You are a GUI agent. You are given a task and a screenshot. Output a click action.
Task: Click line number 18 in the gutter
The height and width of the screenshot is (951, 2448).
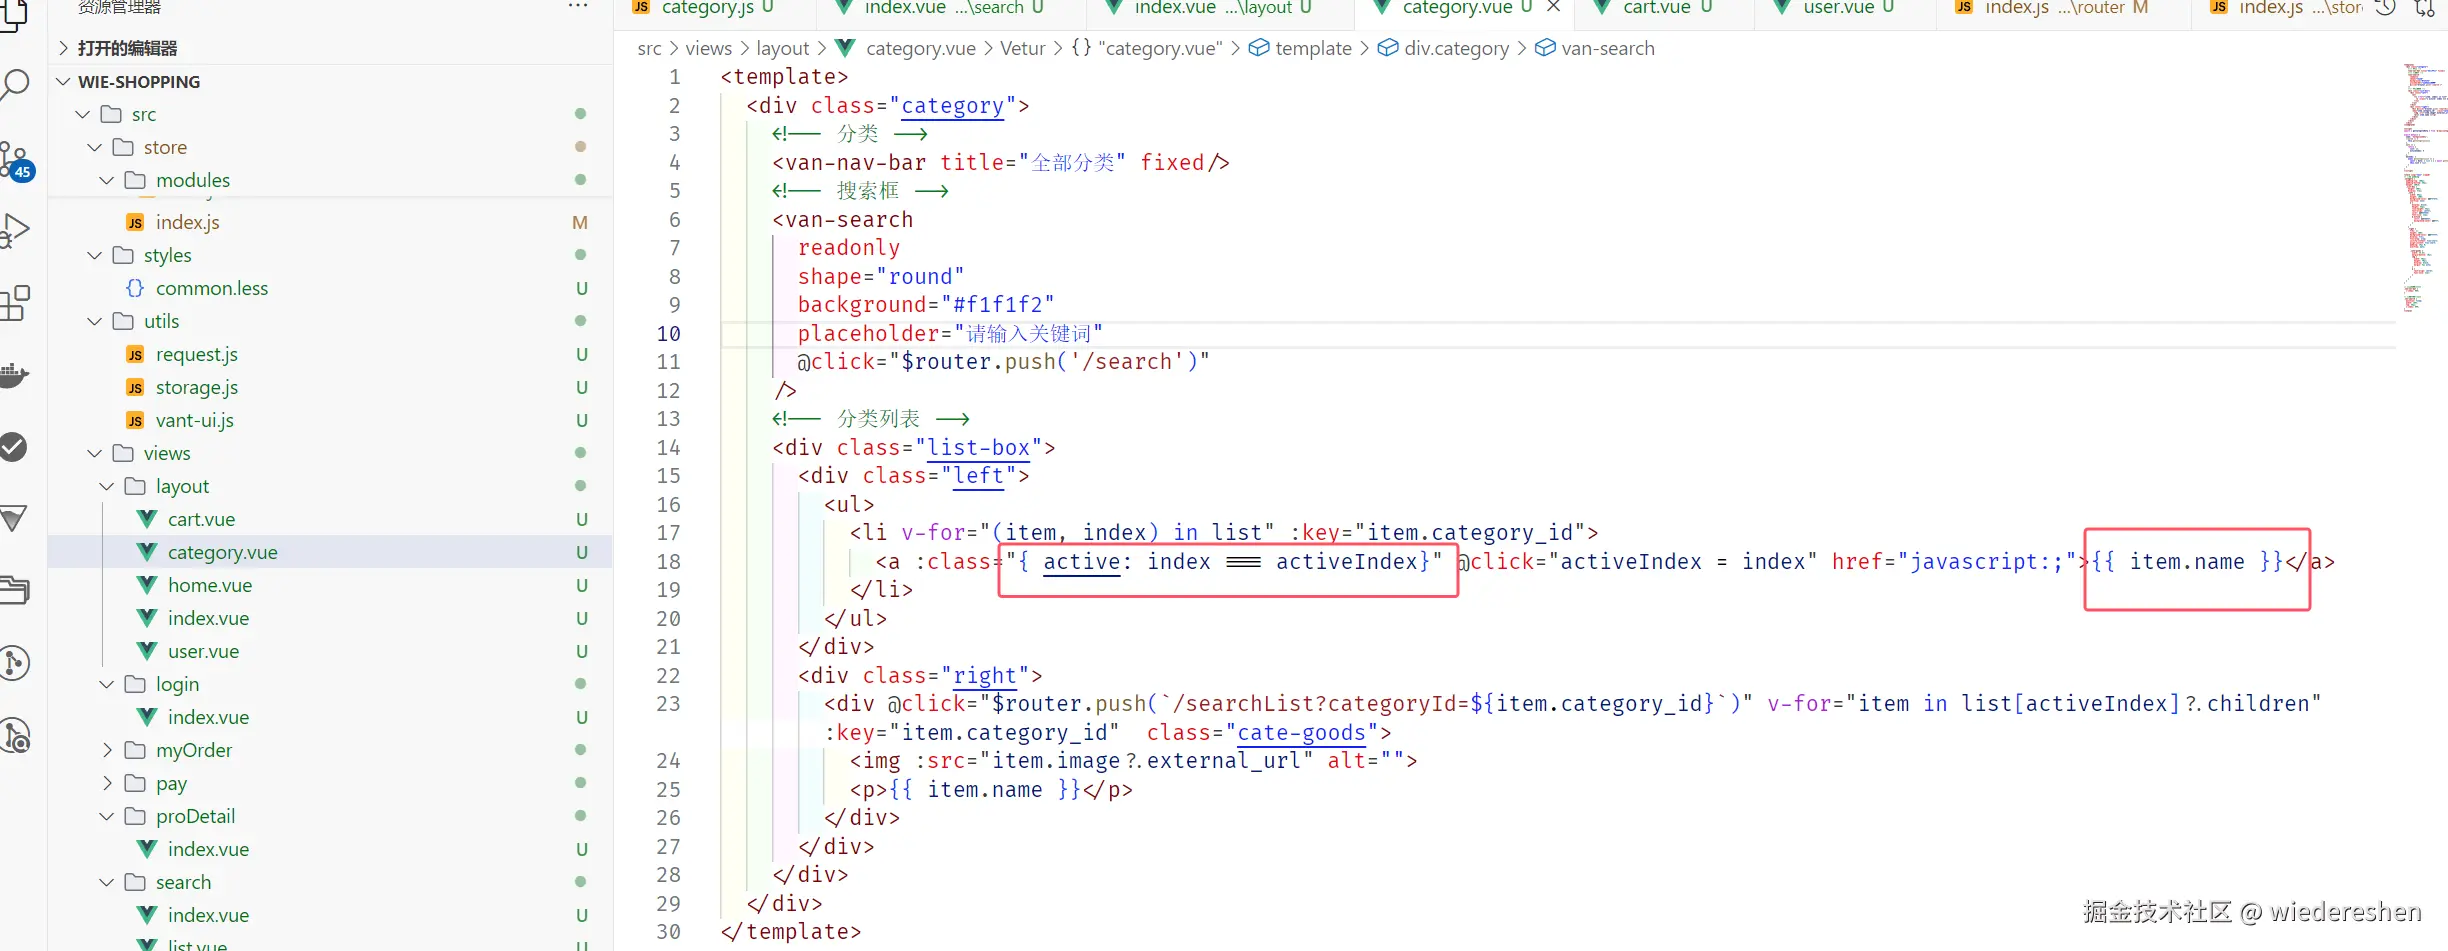tap(668, 562)
